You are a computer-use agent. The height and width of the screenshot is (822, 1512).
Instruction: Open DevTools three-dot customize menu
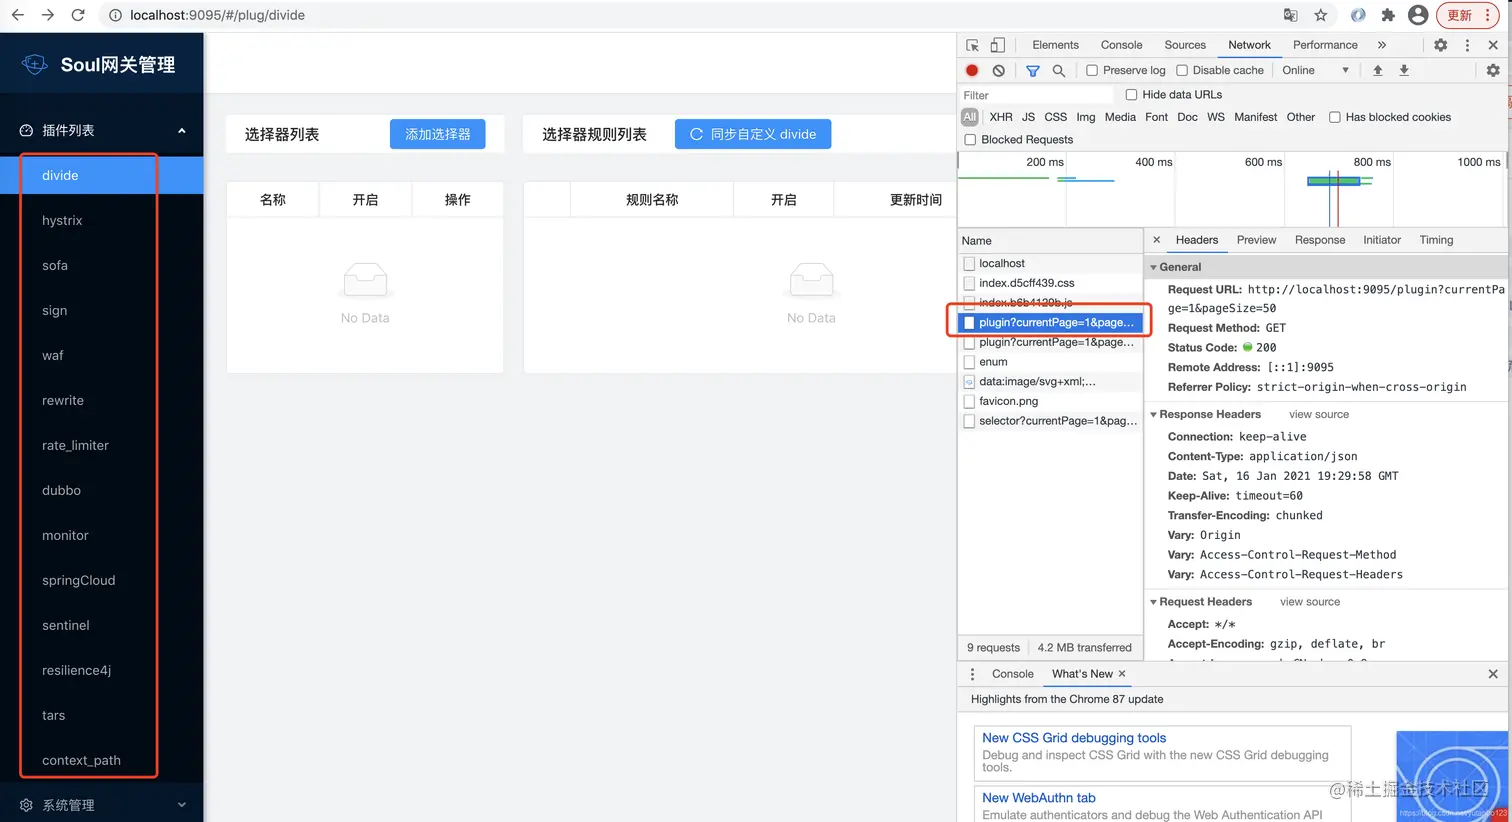pyautogui.click(x=1467, y=45)
